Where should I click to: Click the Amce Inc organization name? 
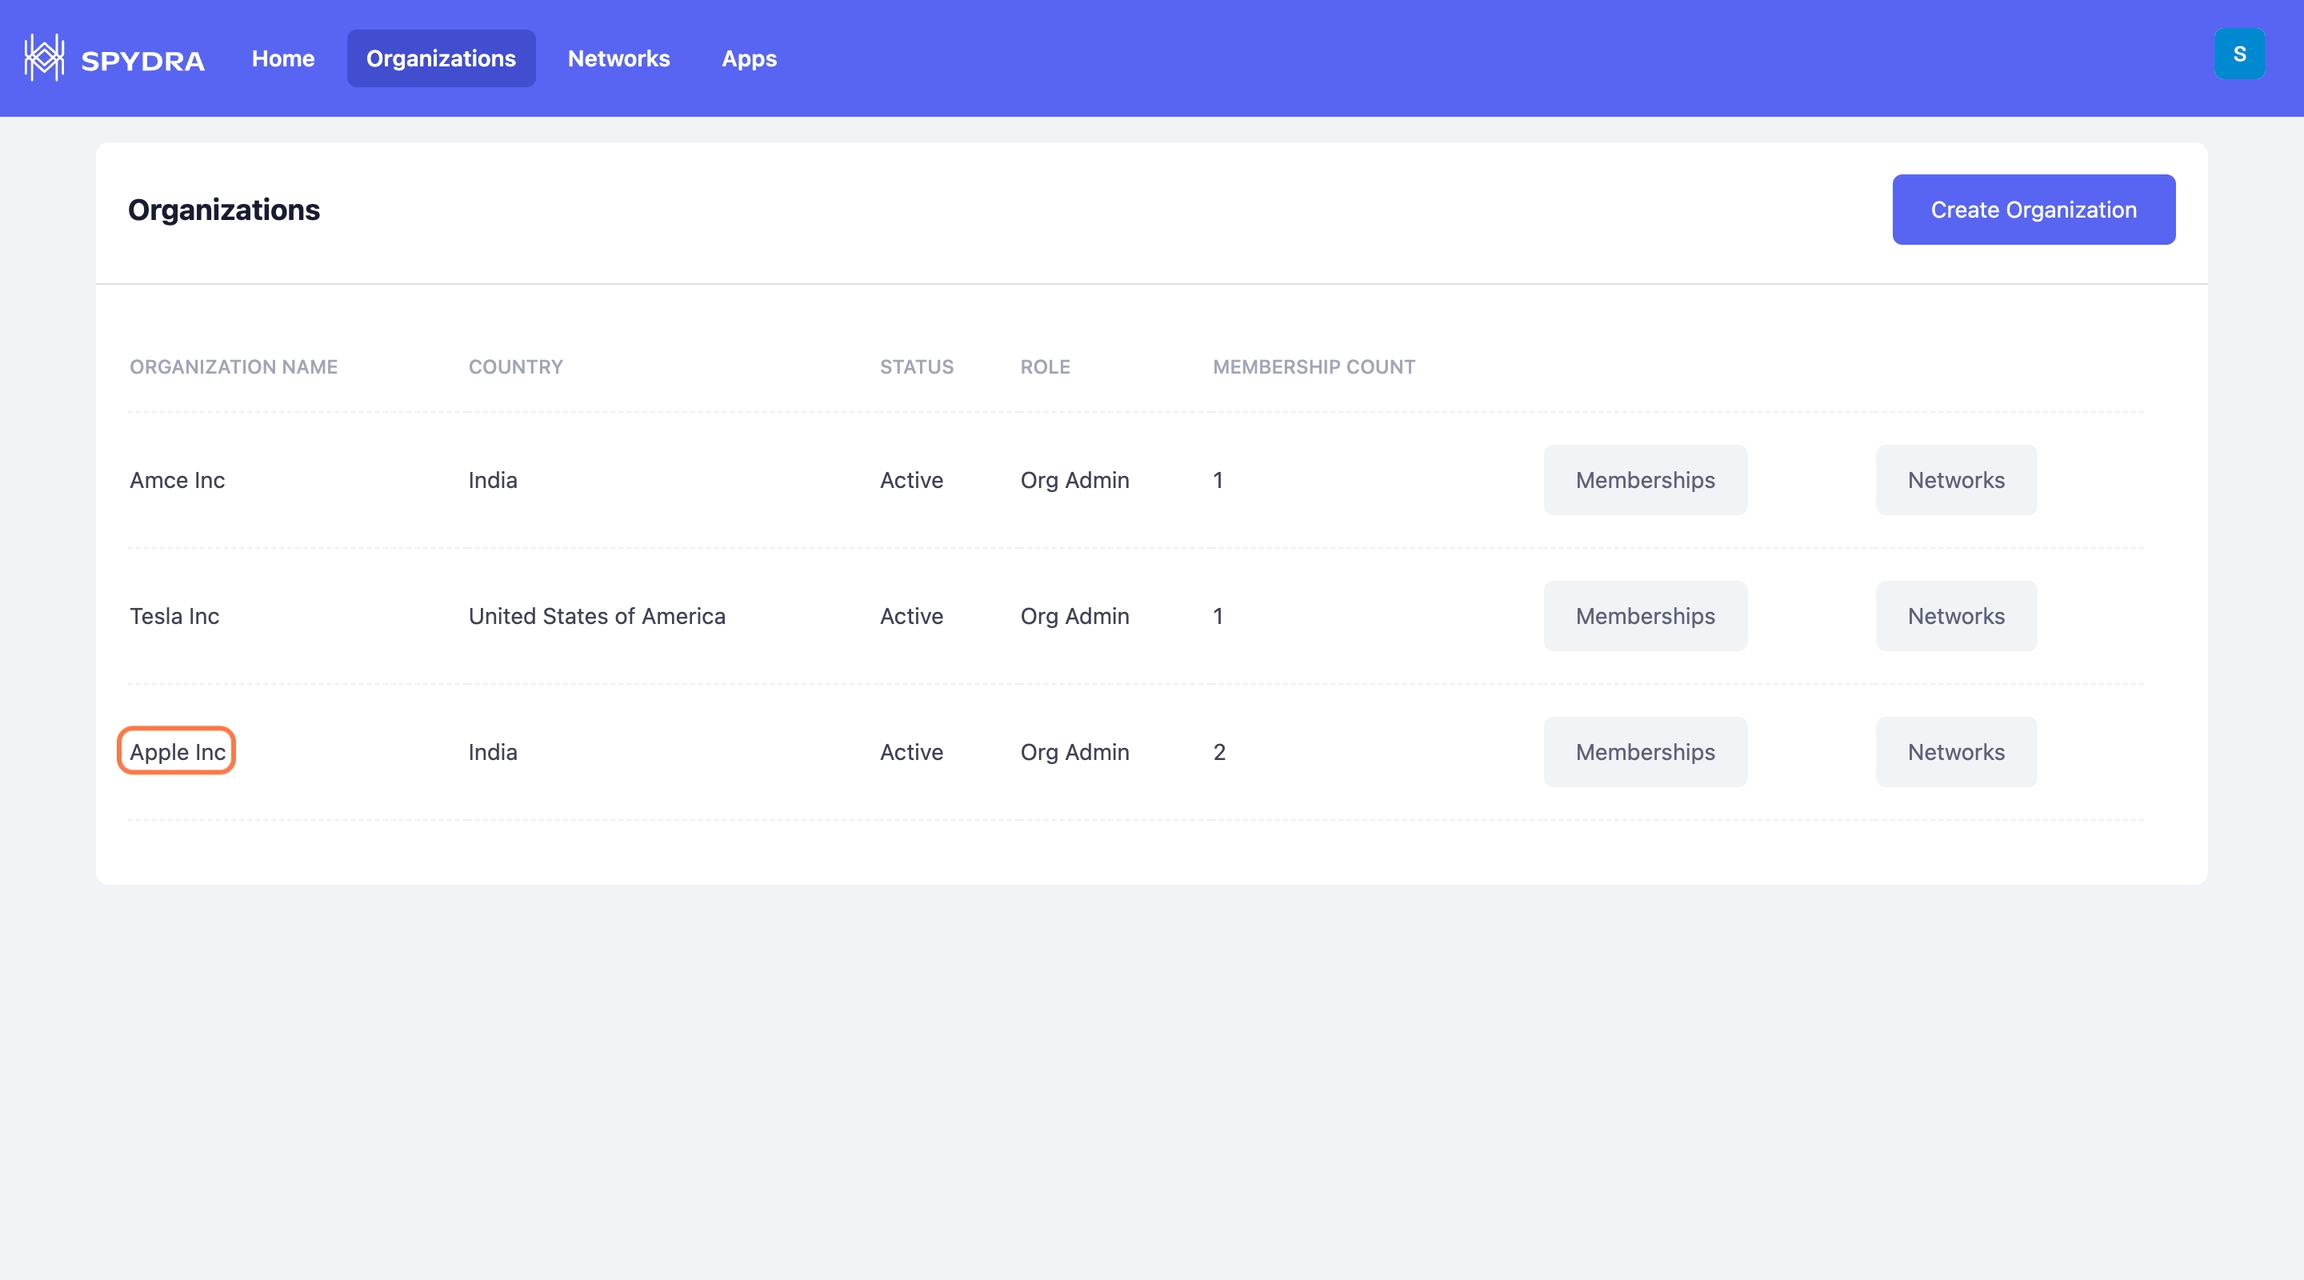pyautogui.click(x=177, y=480)
